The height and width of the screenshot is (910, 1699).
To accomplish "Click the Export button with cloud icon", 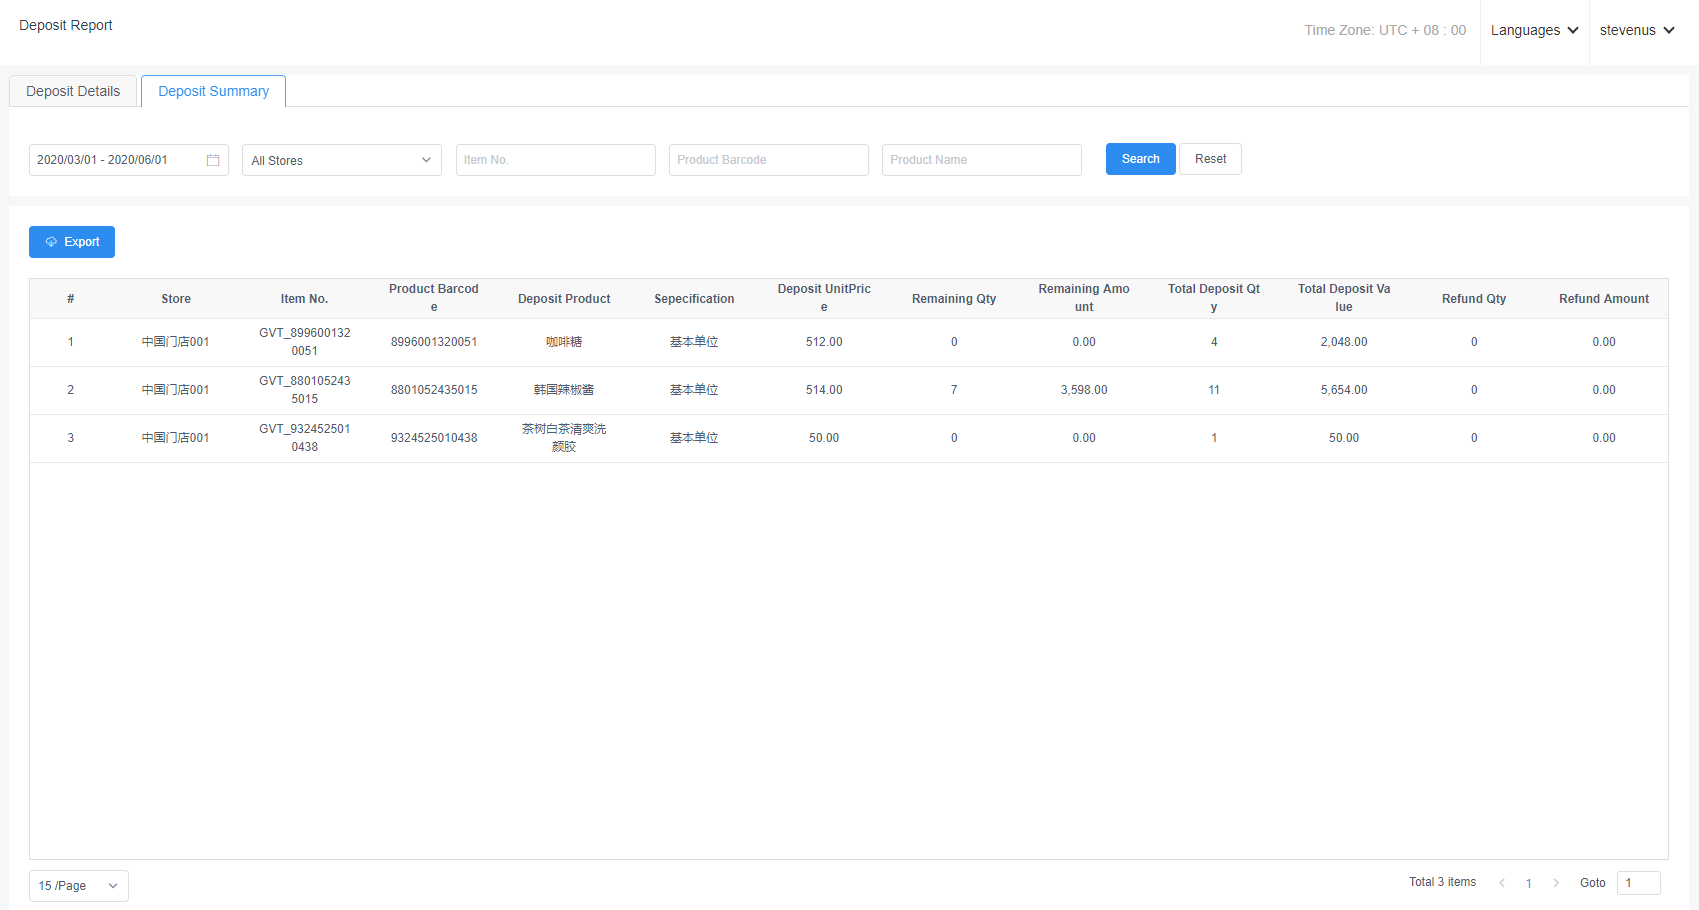I will pyautogui.click(x=72, y=242).
